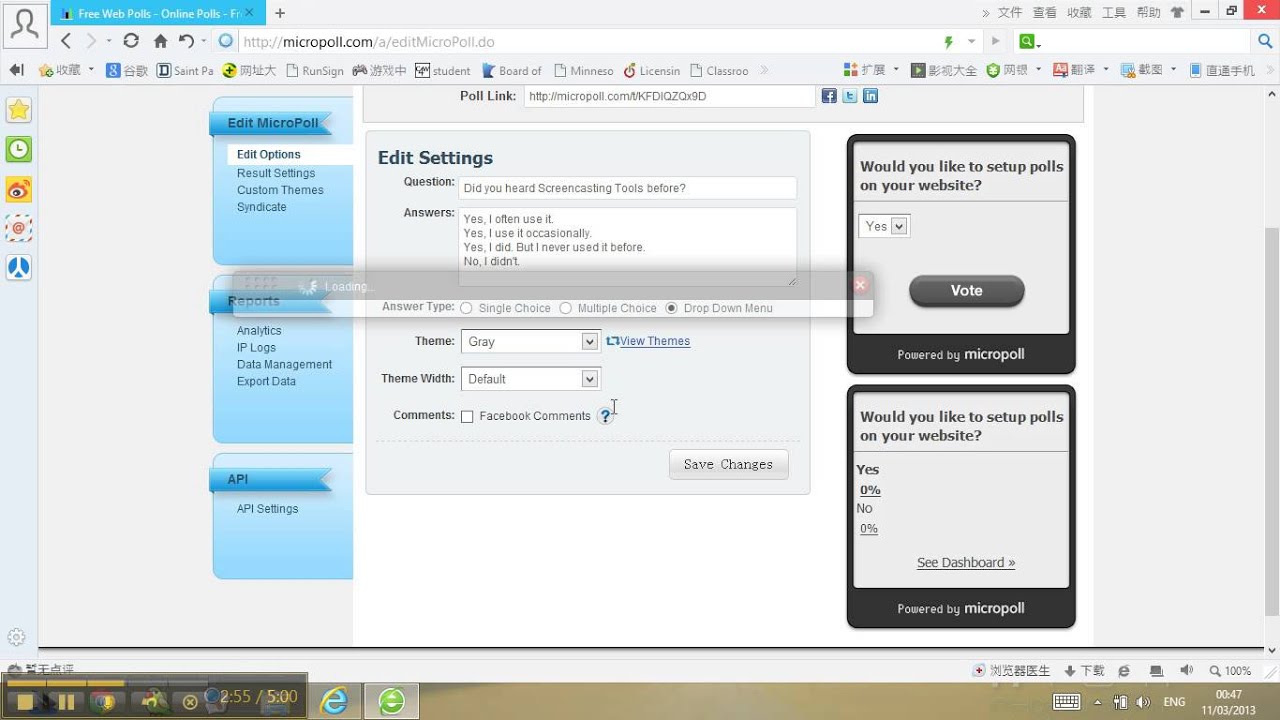Open Internet Explorer from the taskbar
Screen dimensions: 1280x720
tap(333, 701)
